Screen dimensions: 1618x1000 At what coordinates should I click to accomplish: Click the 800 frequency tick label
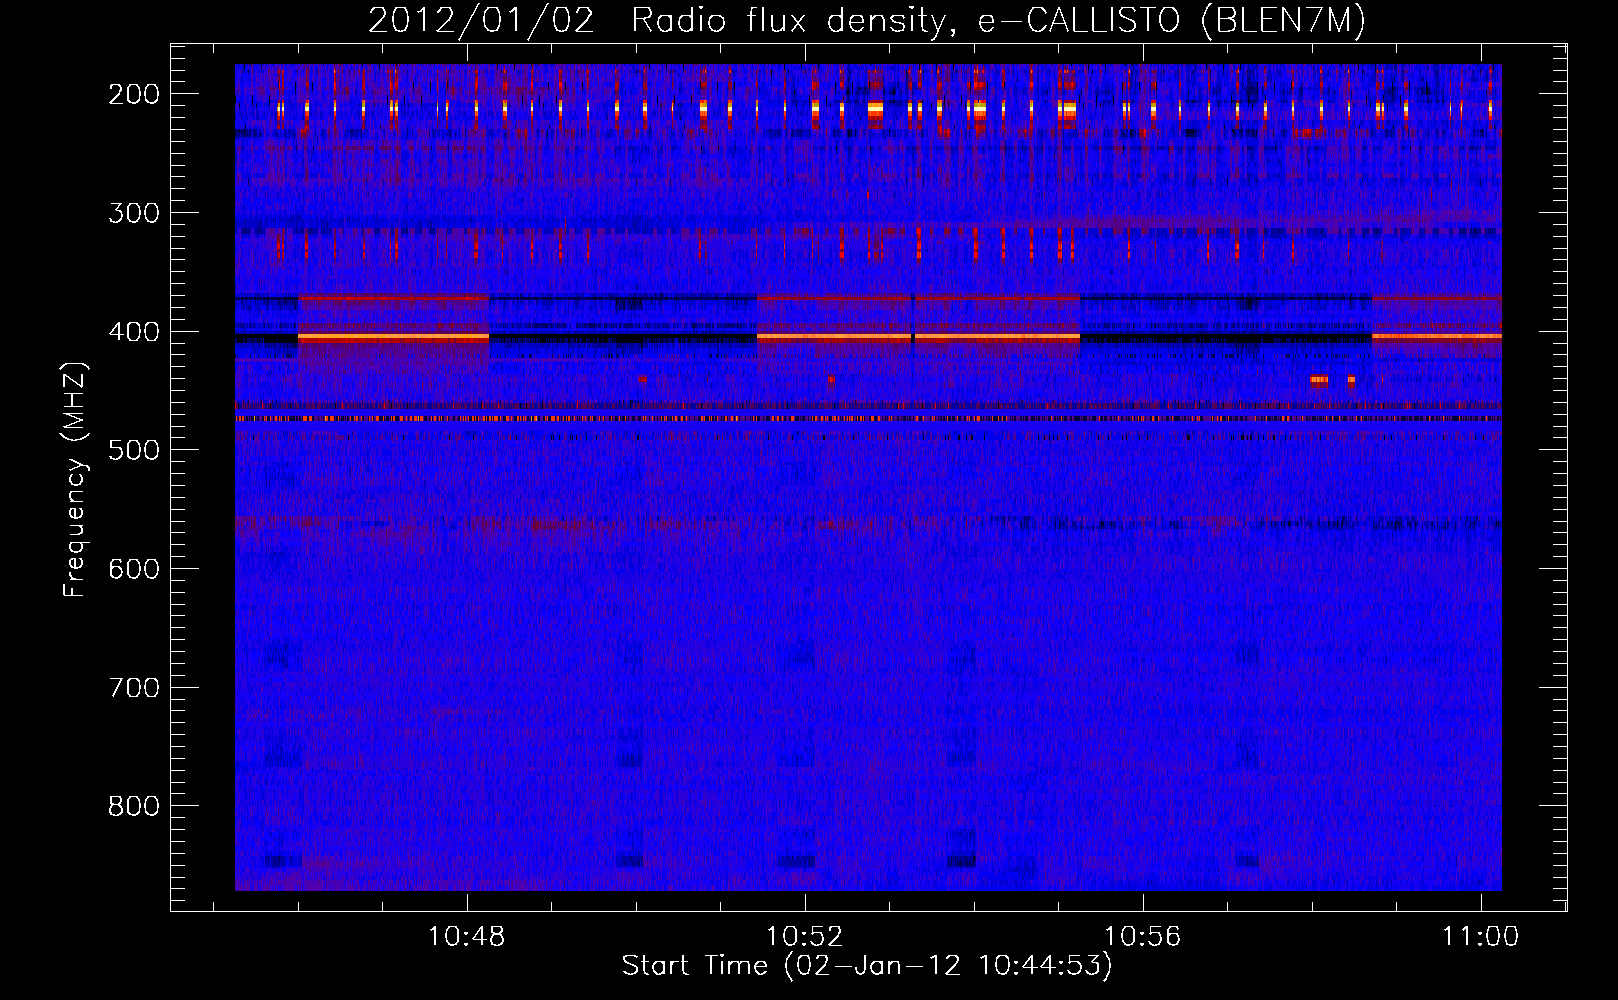pyautogui.click(x=134, y=806)
